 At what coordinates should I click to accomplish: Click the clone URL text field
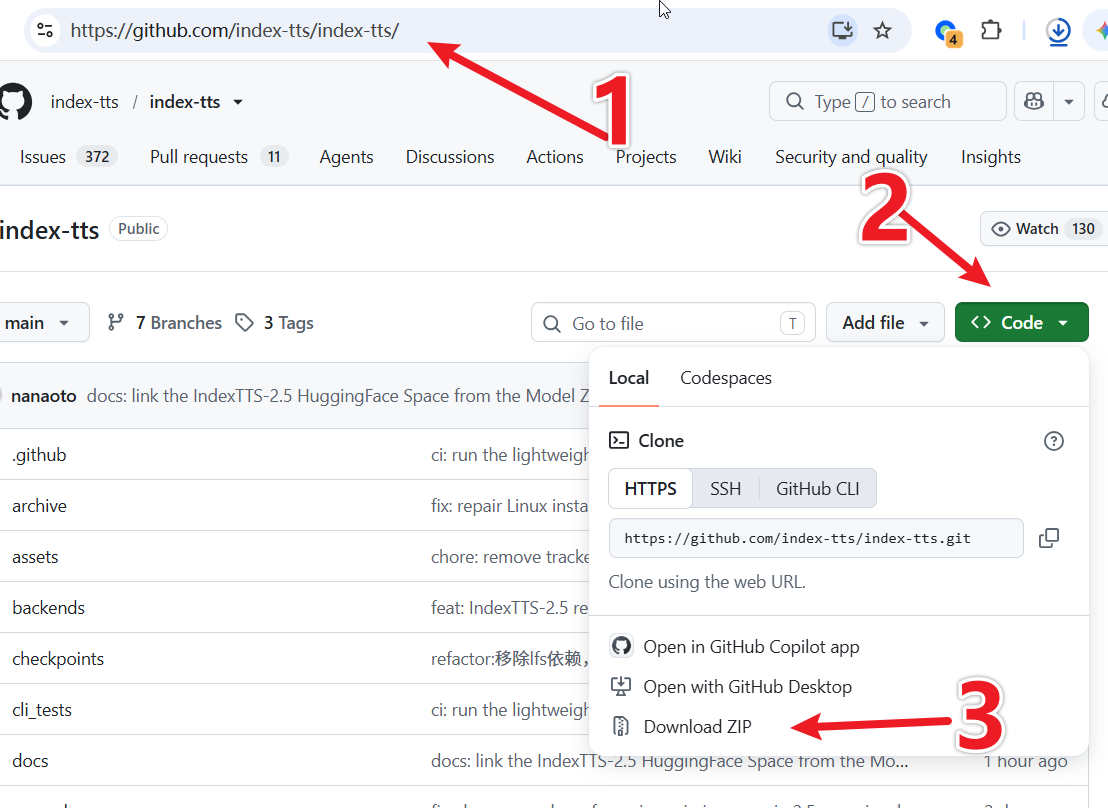click(x=816, y=538)
